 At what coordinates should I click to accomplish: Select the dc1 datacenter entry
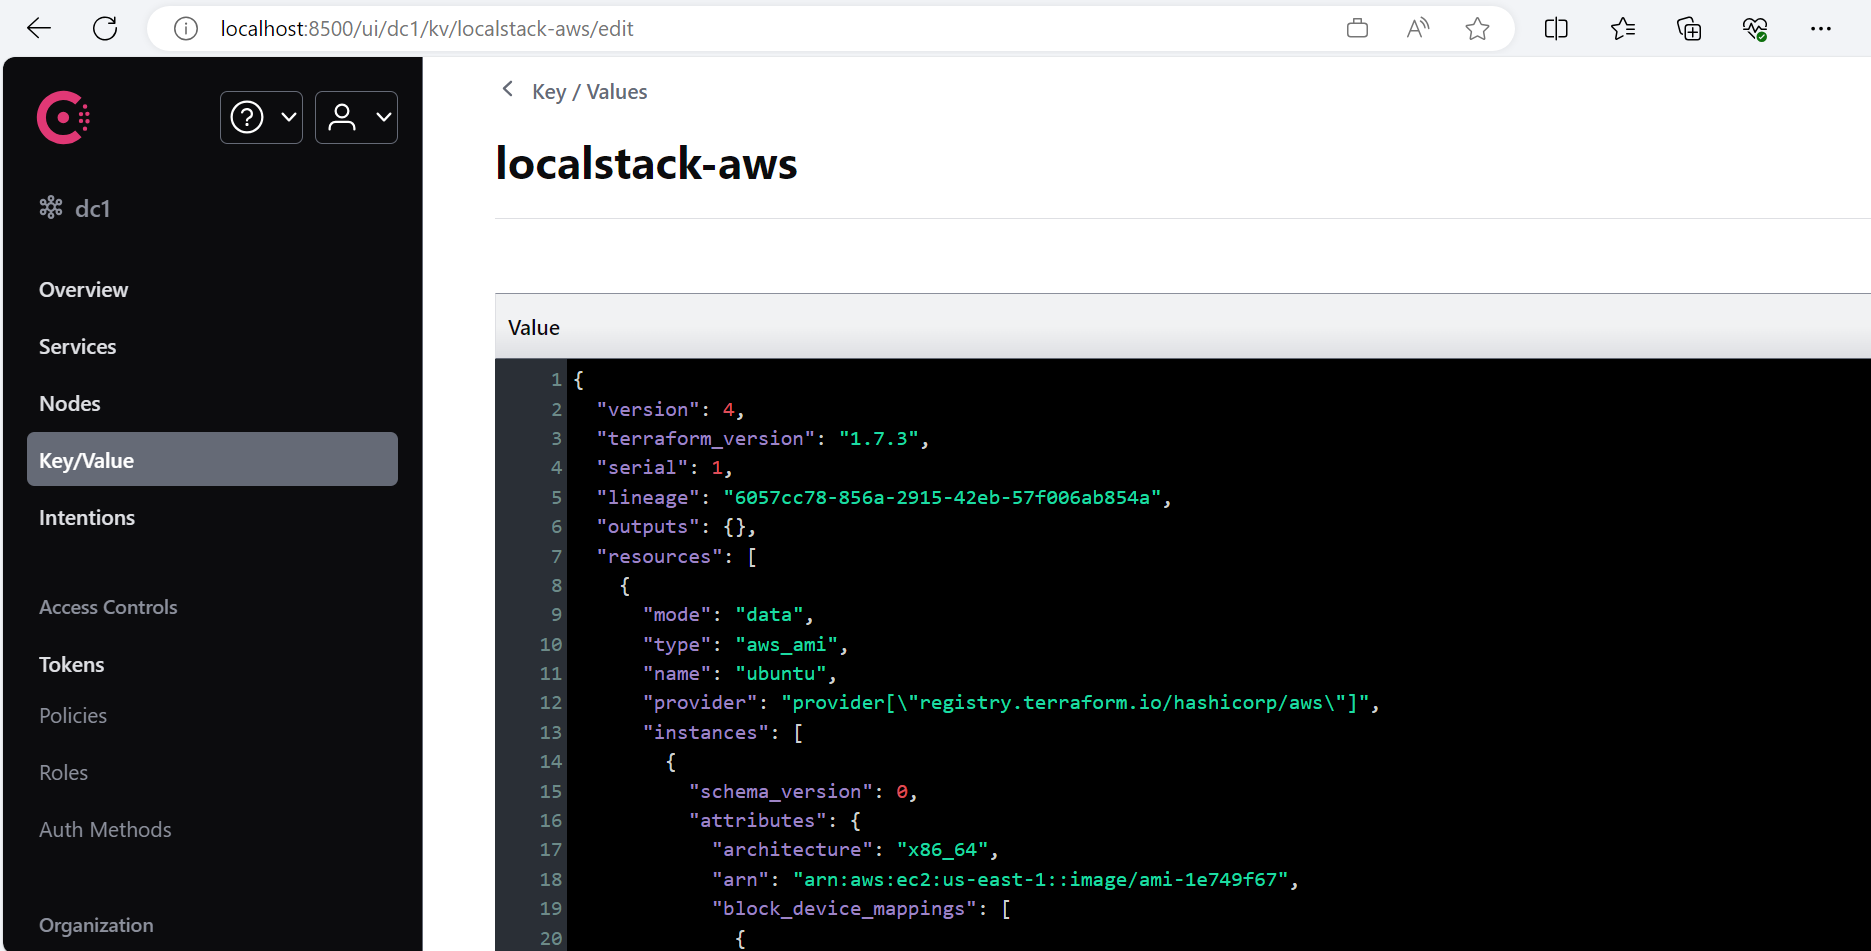[75, 208]
